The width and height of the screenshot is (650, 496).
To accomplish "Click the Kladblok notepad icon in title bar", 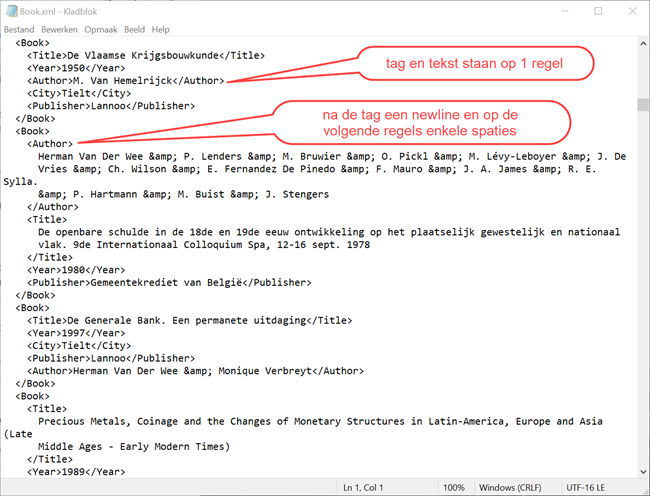I will (x=12, y=11).
